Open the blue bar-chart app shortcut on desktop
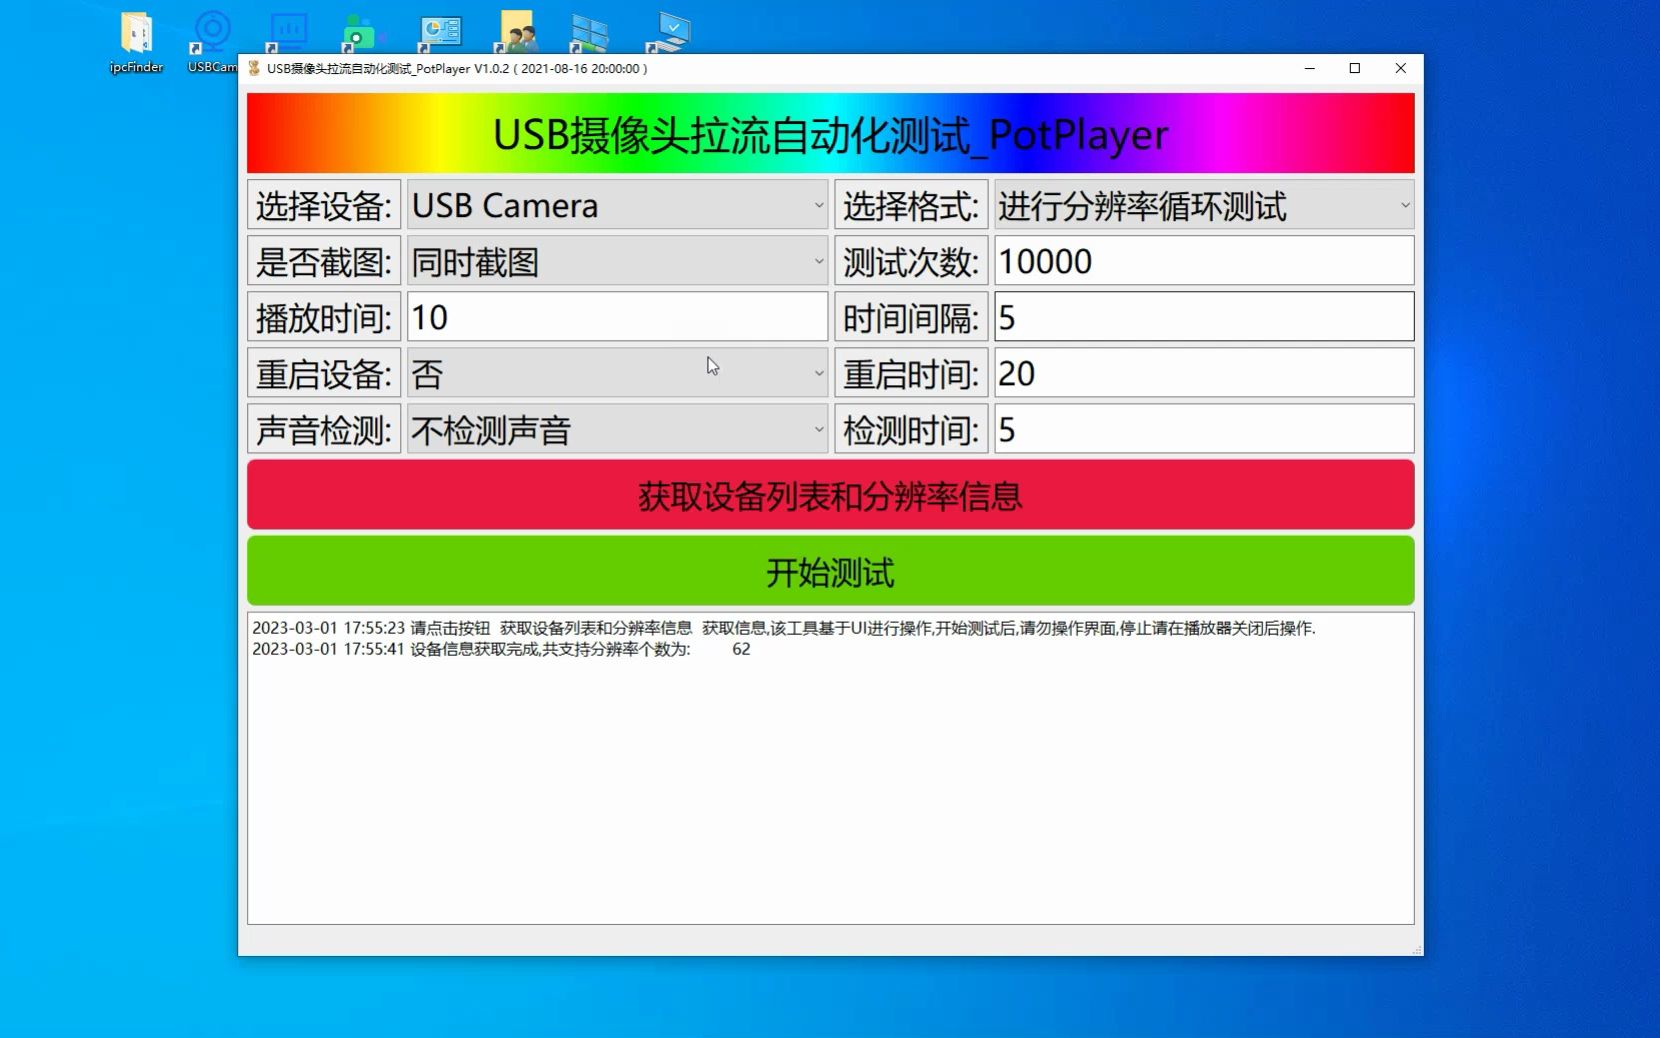The image size is (1660, 1038). 287,30
